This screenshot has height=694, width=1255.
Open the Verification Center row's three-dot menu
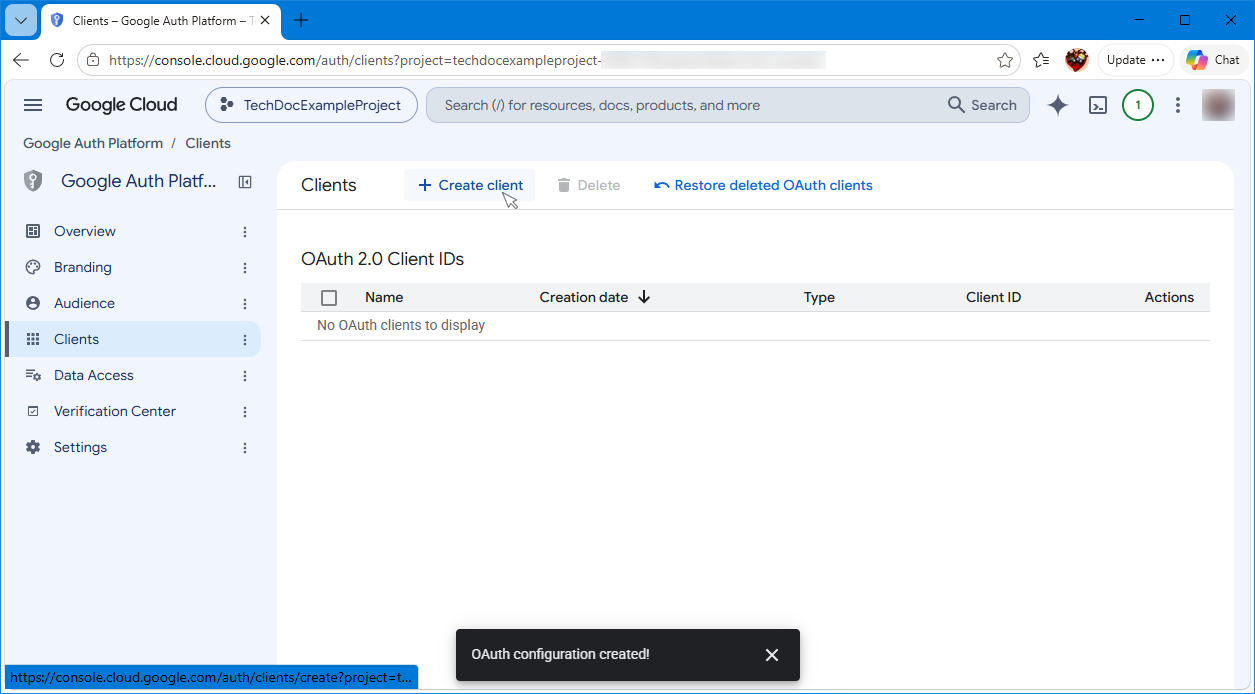(x=245, y=412)
